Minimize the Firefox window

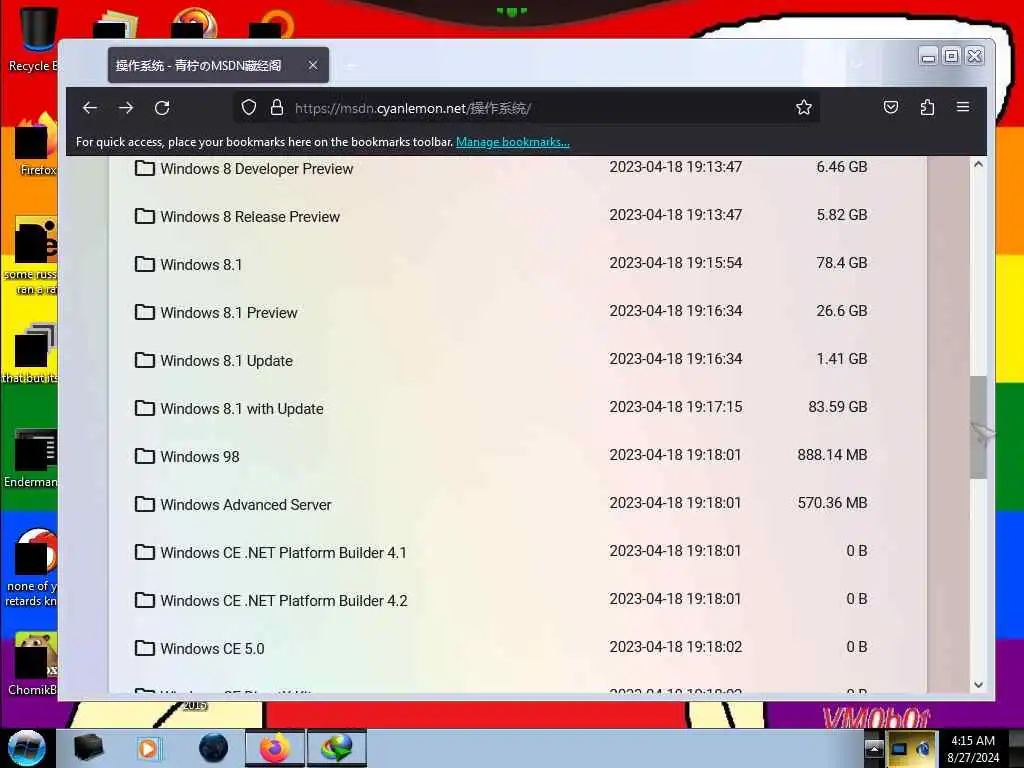[928, 57]
